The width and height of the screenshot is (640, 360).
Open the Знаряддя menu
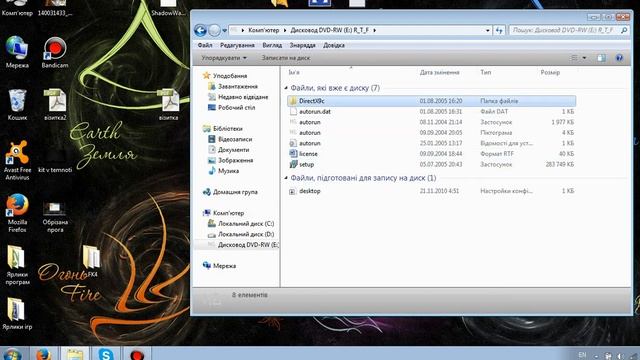[x=302, y=45]
